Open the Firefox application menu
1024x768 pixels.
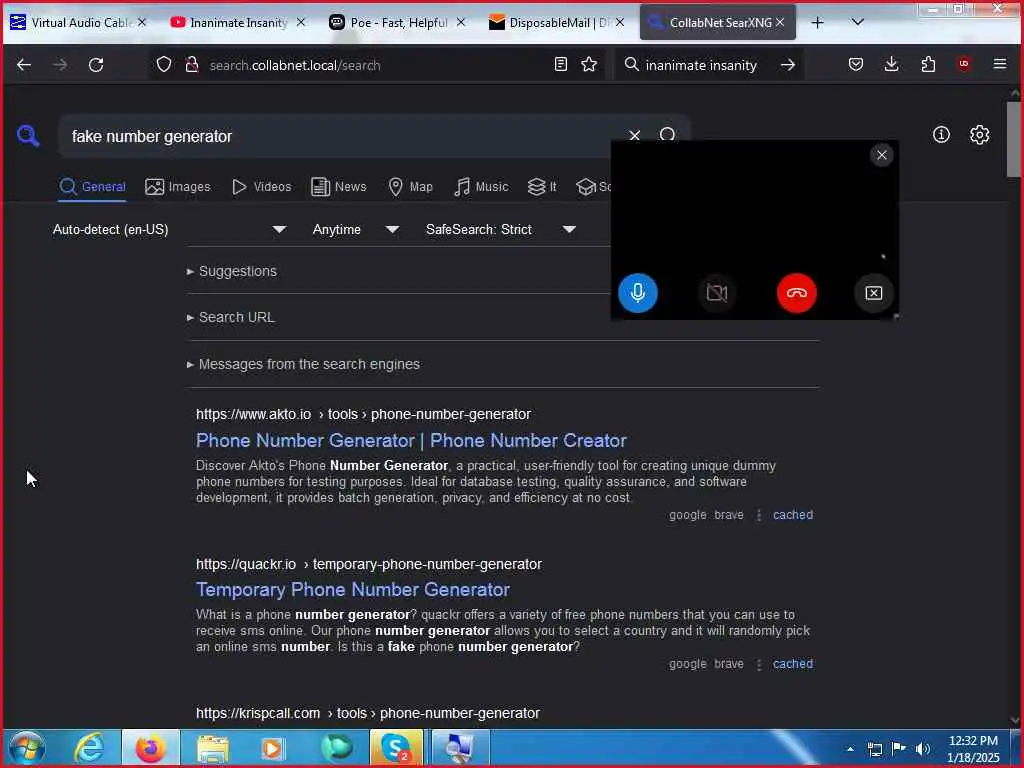(999, 64)
